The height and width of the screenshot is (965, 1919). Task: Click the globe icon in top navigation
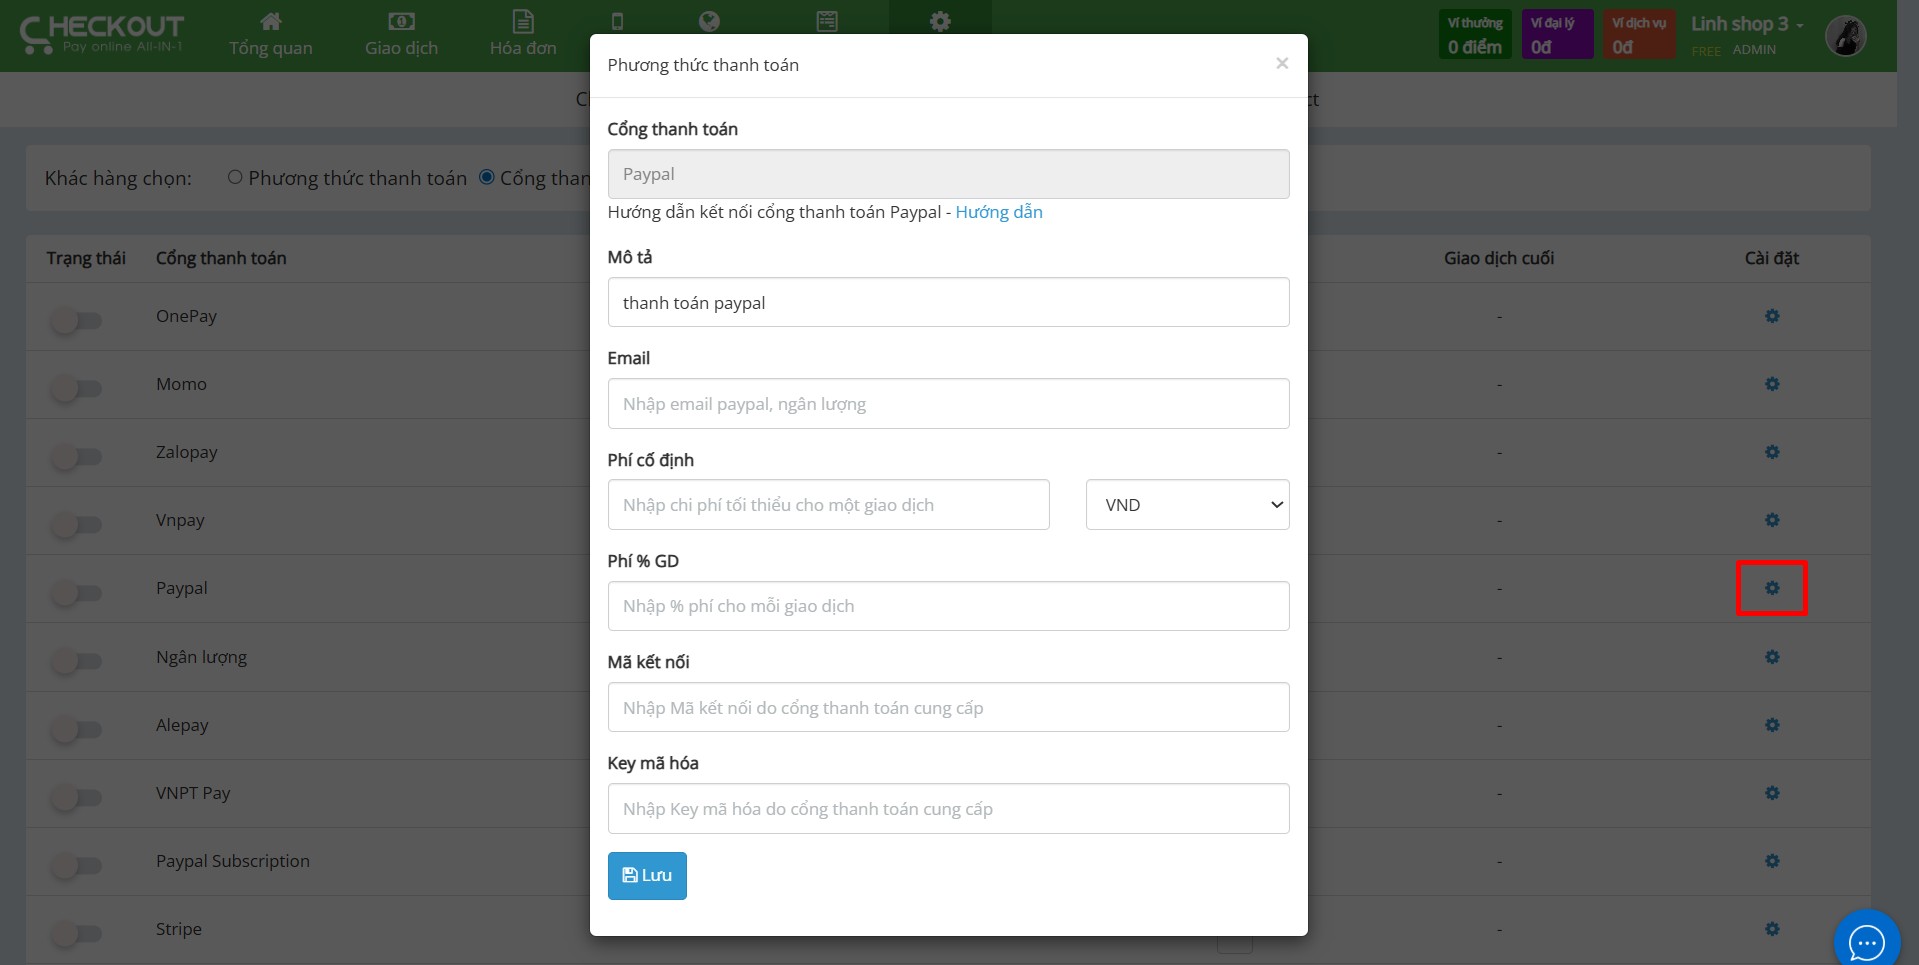[x=709, y=21]
